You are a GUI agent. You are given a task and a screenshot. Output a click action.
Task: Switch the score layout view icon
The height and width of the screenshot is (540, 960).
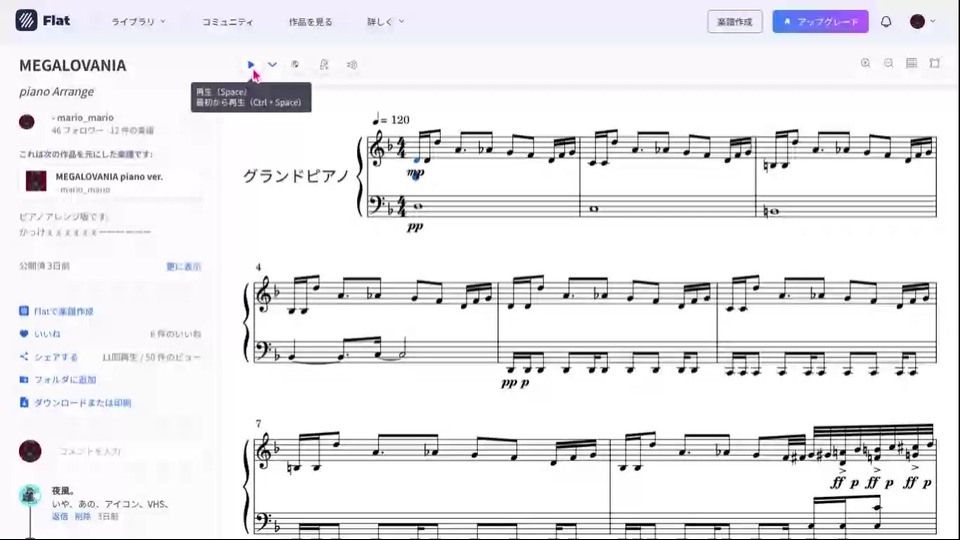[912, 63]
